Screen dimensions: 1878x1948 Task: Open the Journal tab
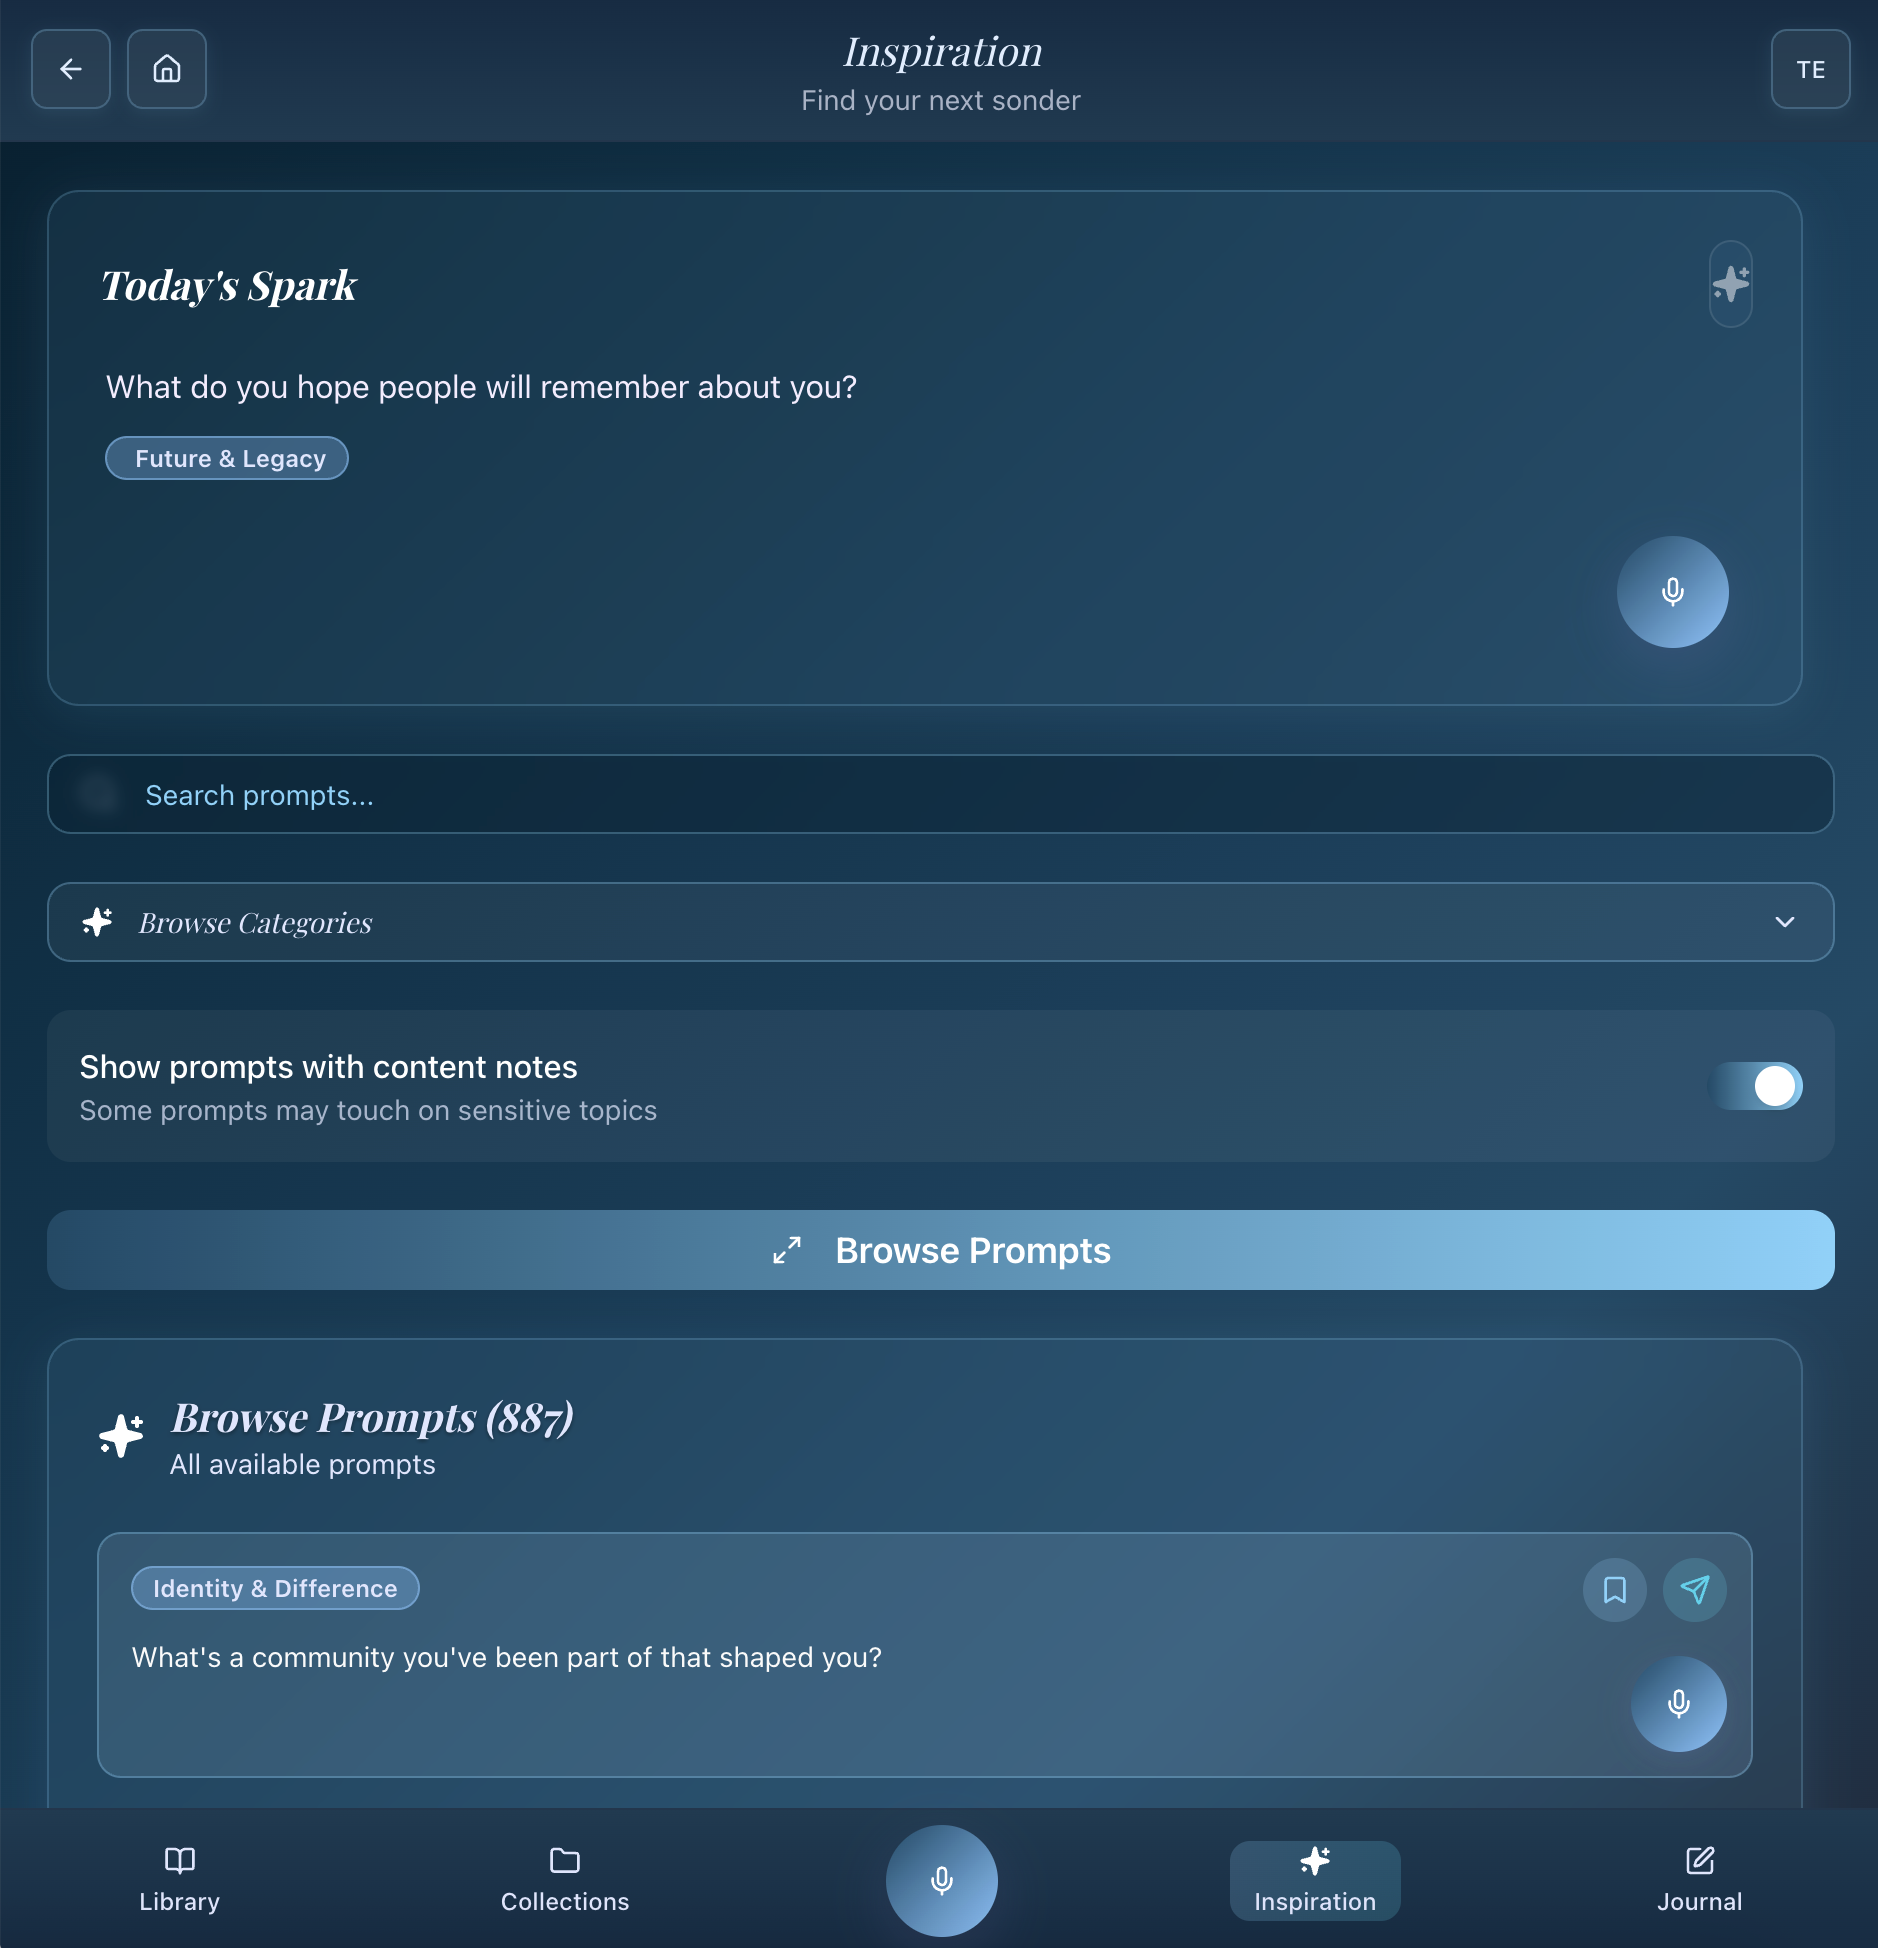(x=1699, y=1880)
